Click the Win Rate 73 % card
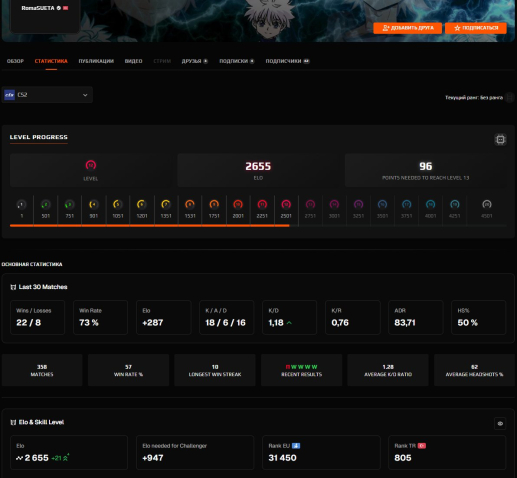Image resolution: width=517 pixels, height=478 pixels. click(100, 317)
